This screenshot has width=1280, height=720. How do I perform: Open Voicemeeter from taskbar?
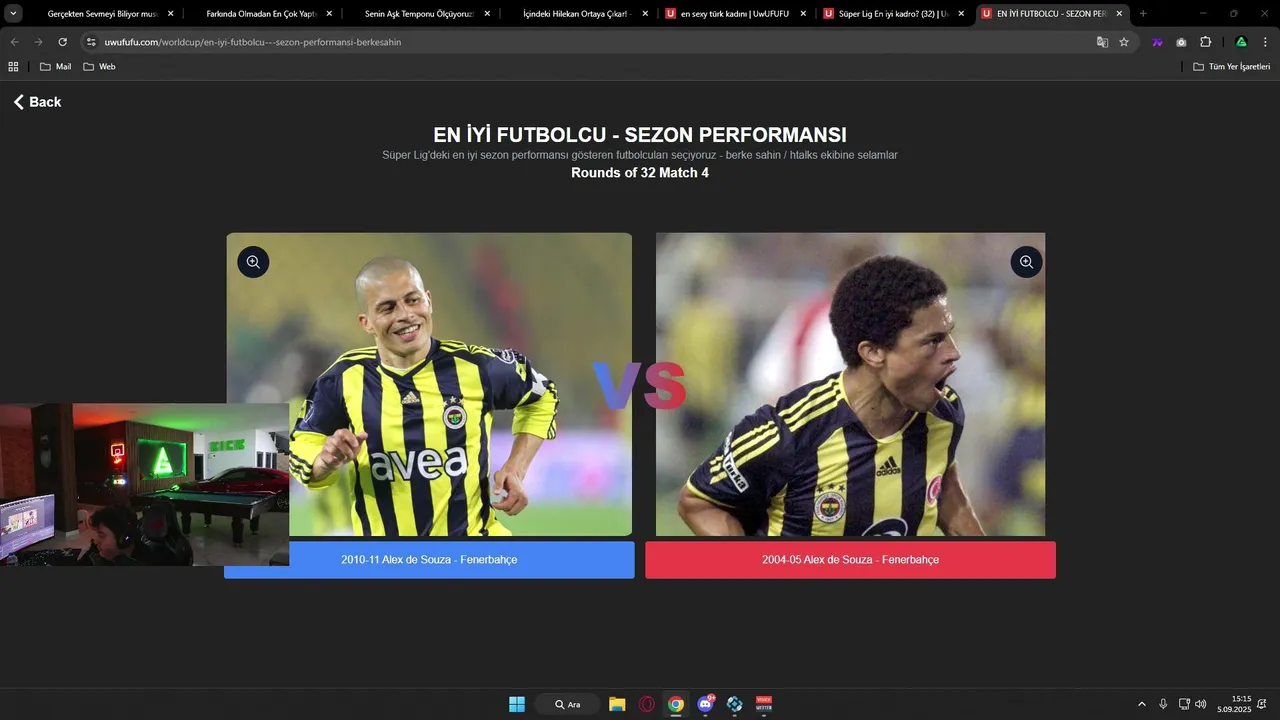(764, 704)
